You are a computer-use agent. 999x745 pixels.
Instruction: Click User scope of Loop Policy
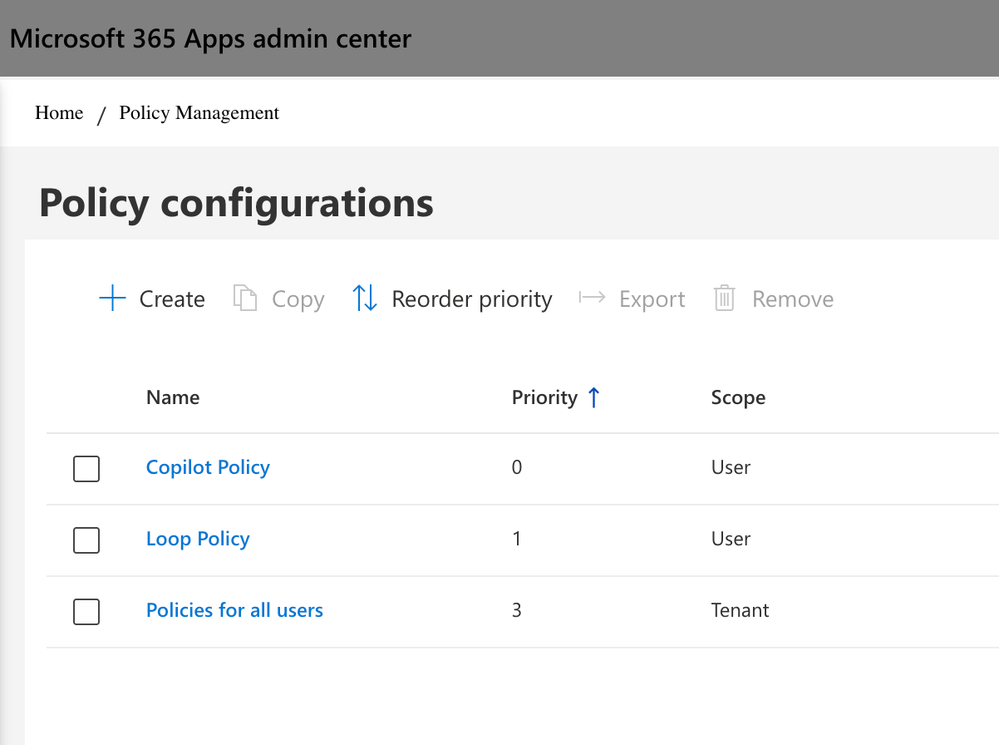point(731,539)
